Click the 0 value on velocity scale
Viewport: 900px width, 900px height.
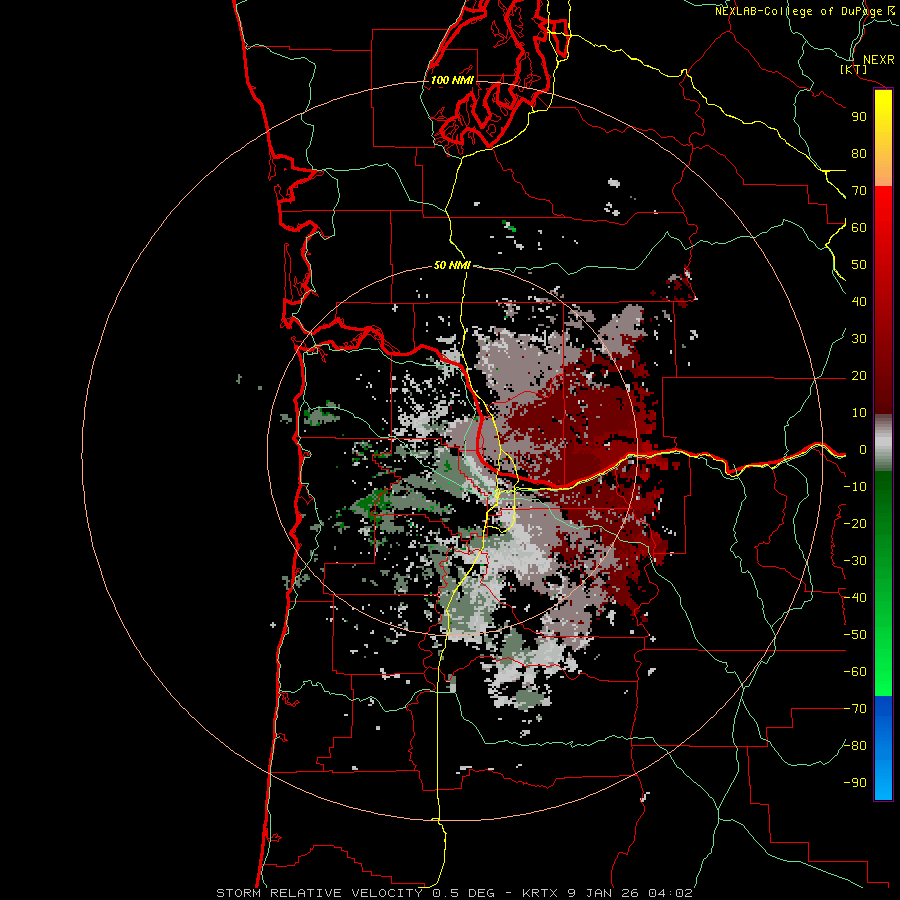(x=863, y=450)
